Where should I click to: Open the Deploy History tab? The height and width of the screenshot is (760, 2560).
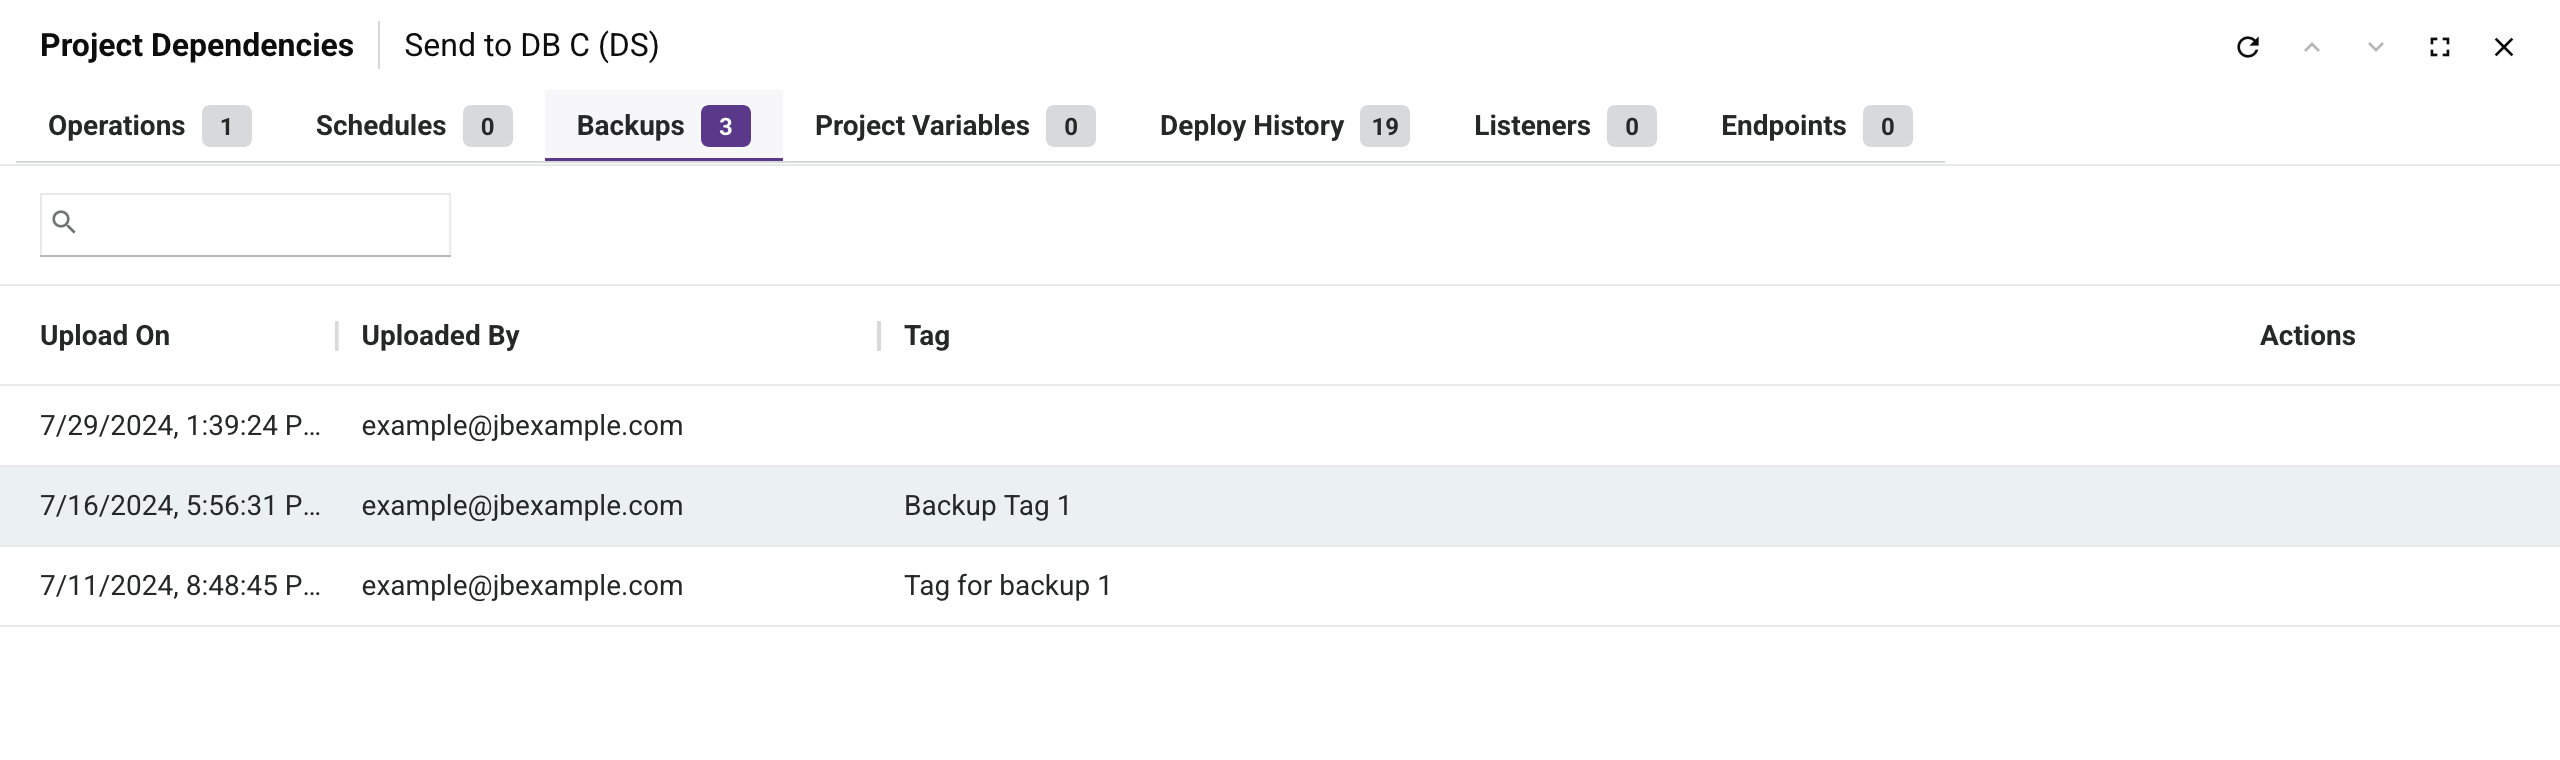pyautogui.click(x=1250, y=126)
